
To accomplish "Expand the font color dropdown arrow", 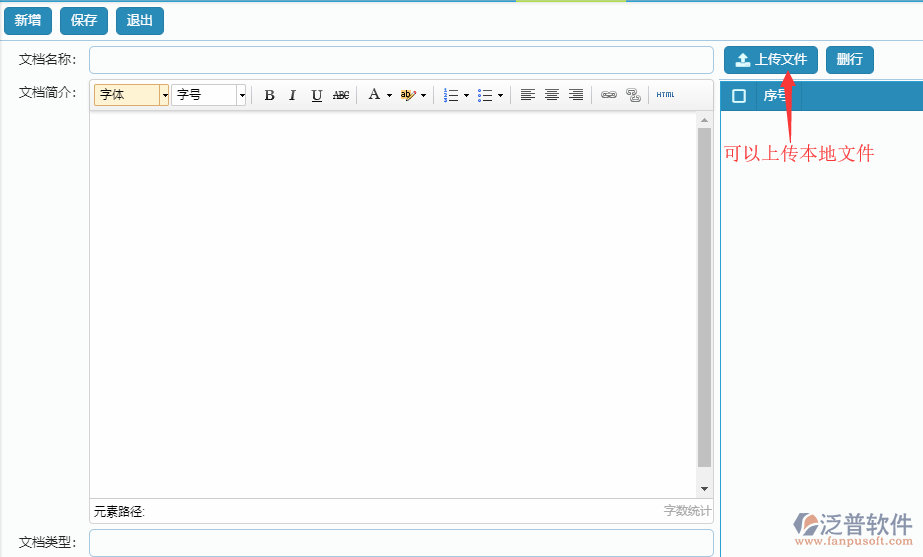I will (x=389, y=96).
